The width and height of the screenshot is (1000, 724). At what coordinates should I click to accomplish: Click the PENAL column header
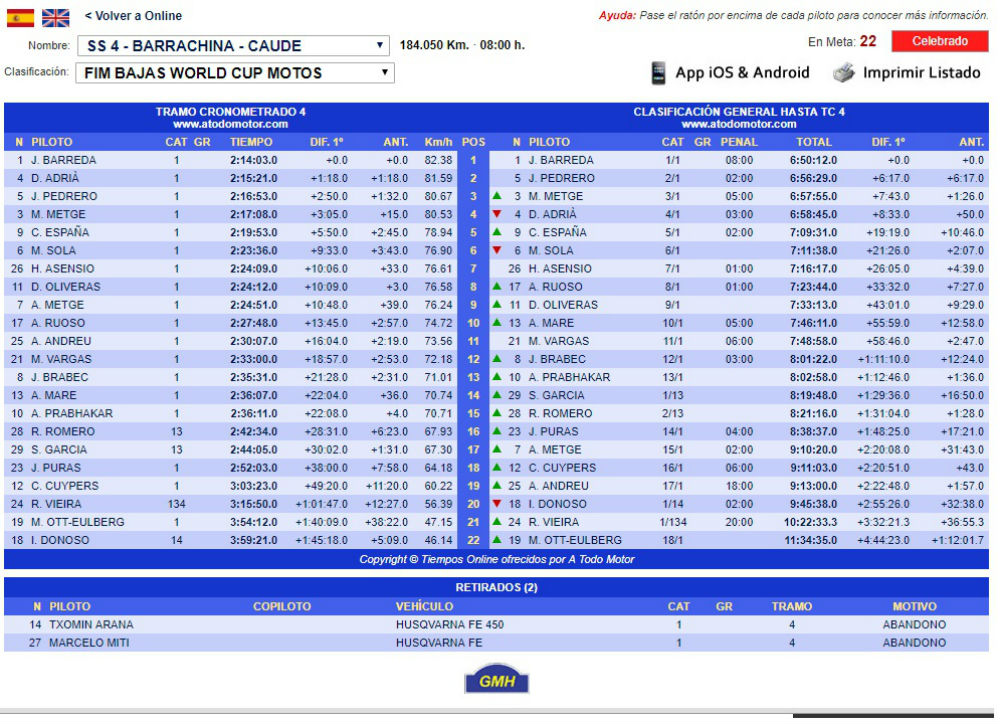point(739,142)
